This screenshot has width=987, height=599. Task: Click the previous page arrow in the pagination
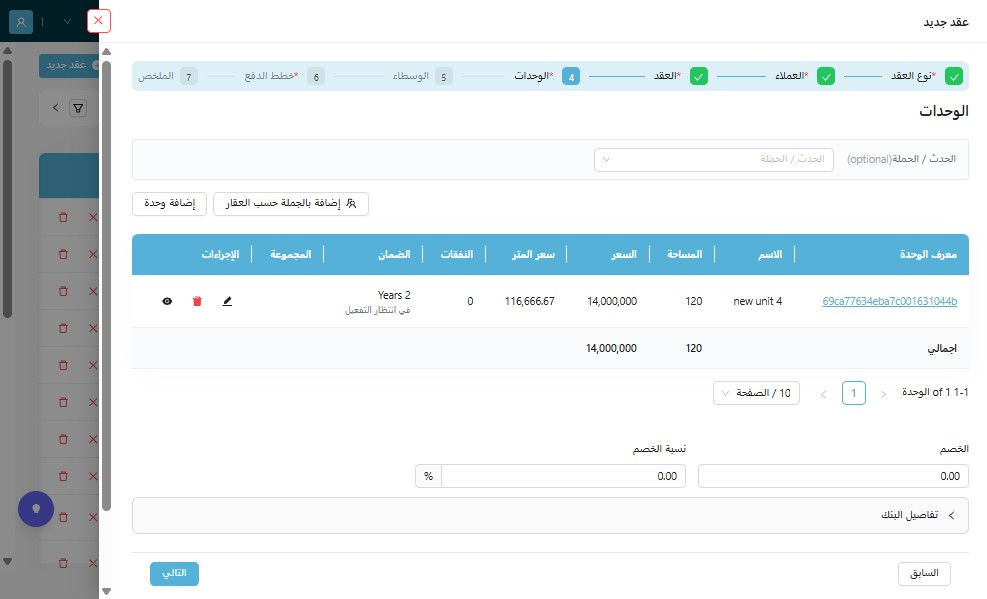883,394
